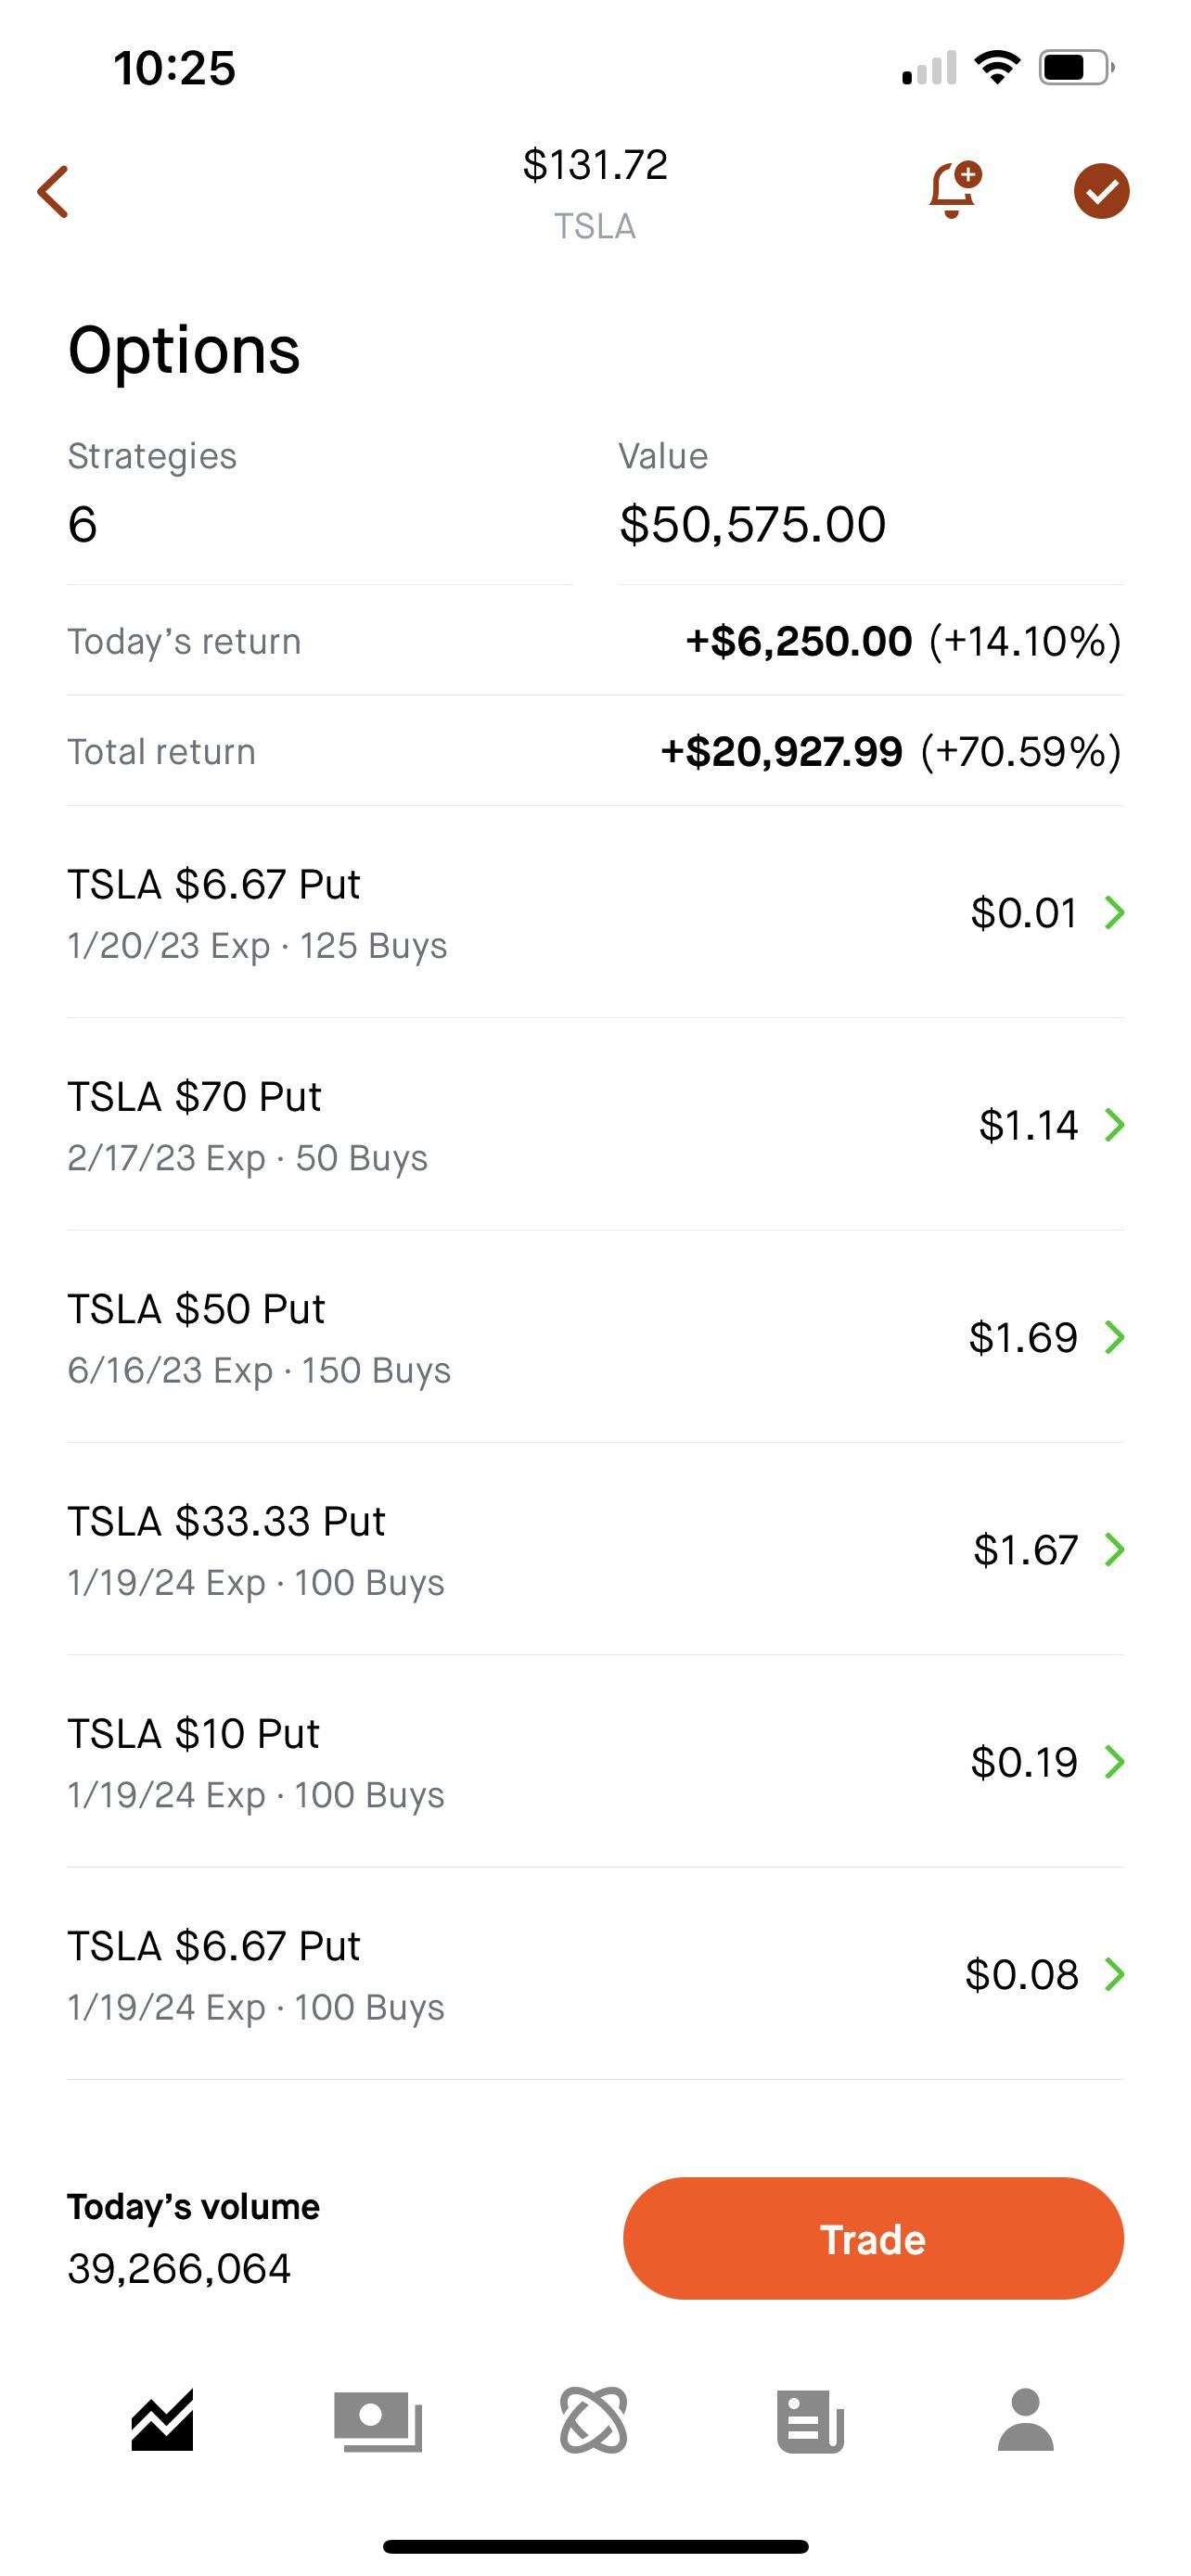Open the crypto tab icon
Viewport: 1191px width, 2576px height.
tap(594, 2420)
